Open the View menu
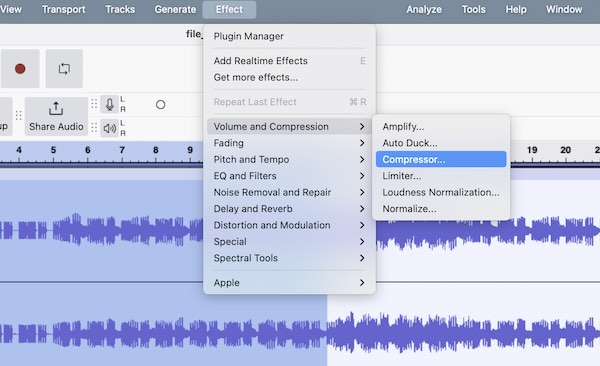 coord(11,9)
